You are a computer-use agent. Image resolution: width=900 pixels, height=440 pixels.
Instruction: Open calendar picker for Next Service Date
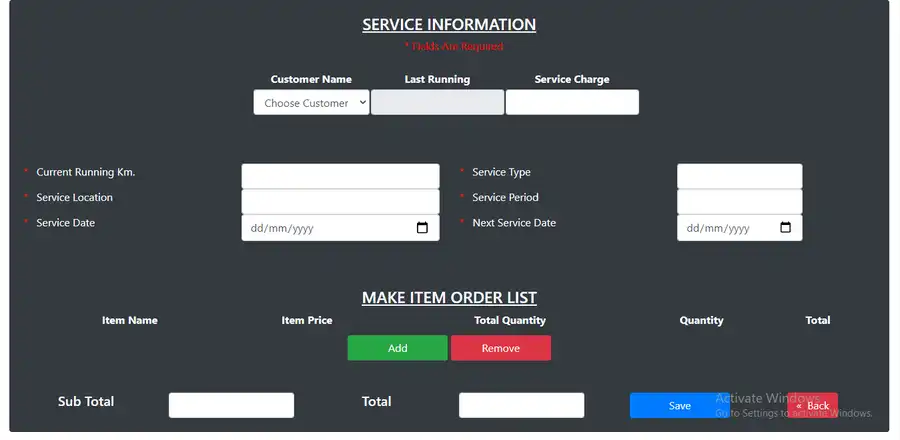(785, 228)
